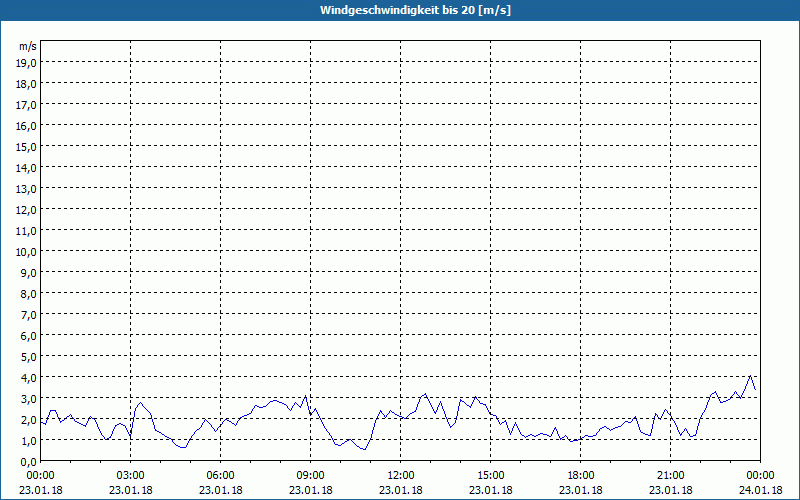Click the 03:00 time axis label
This screenshot has height=500, width=800.
pyautogui.click(x=131, y=476)
